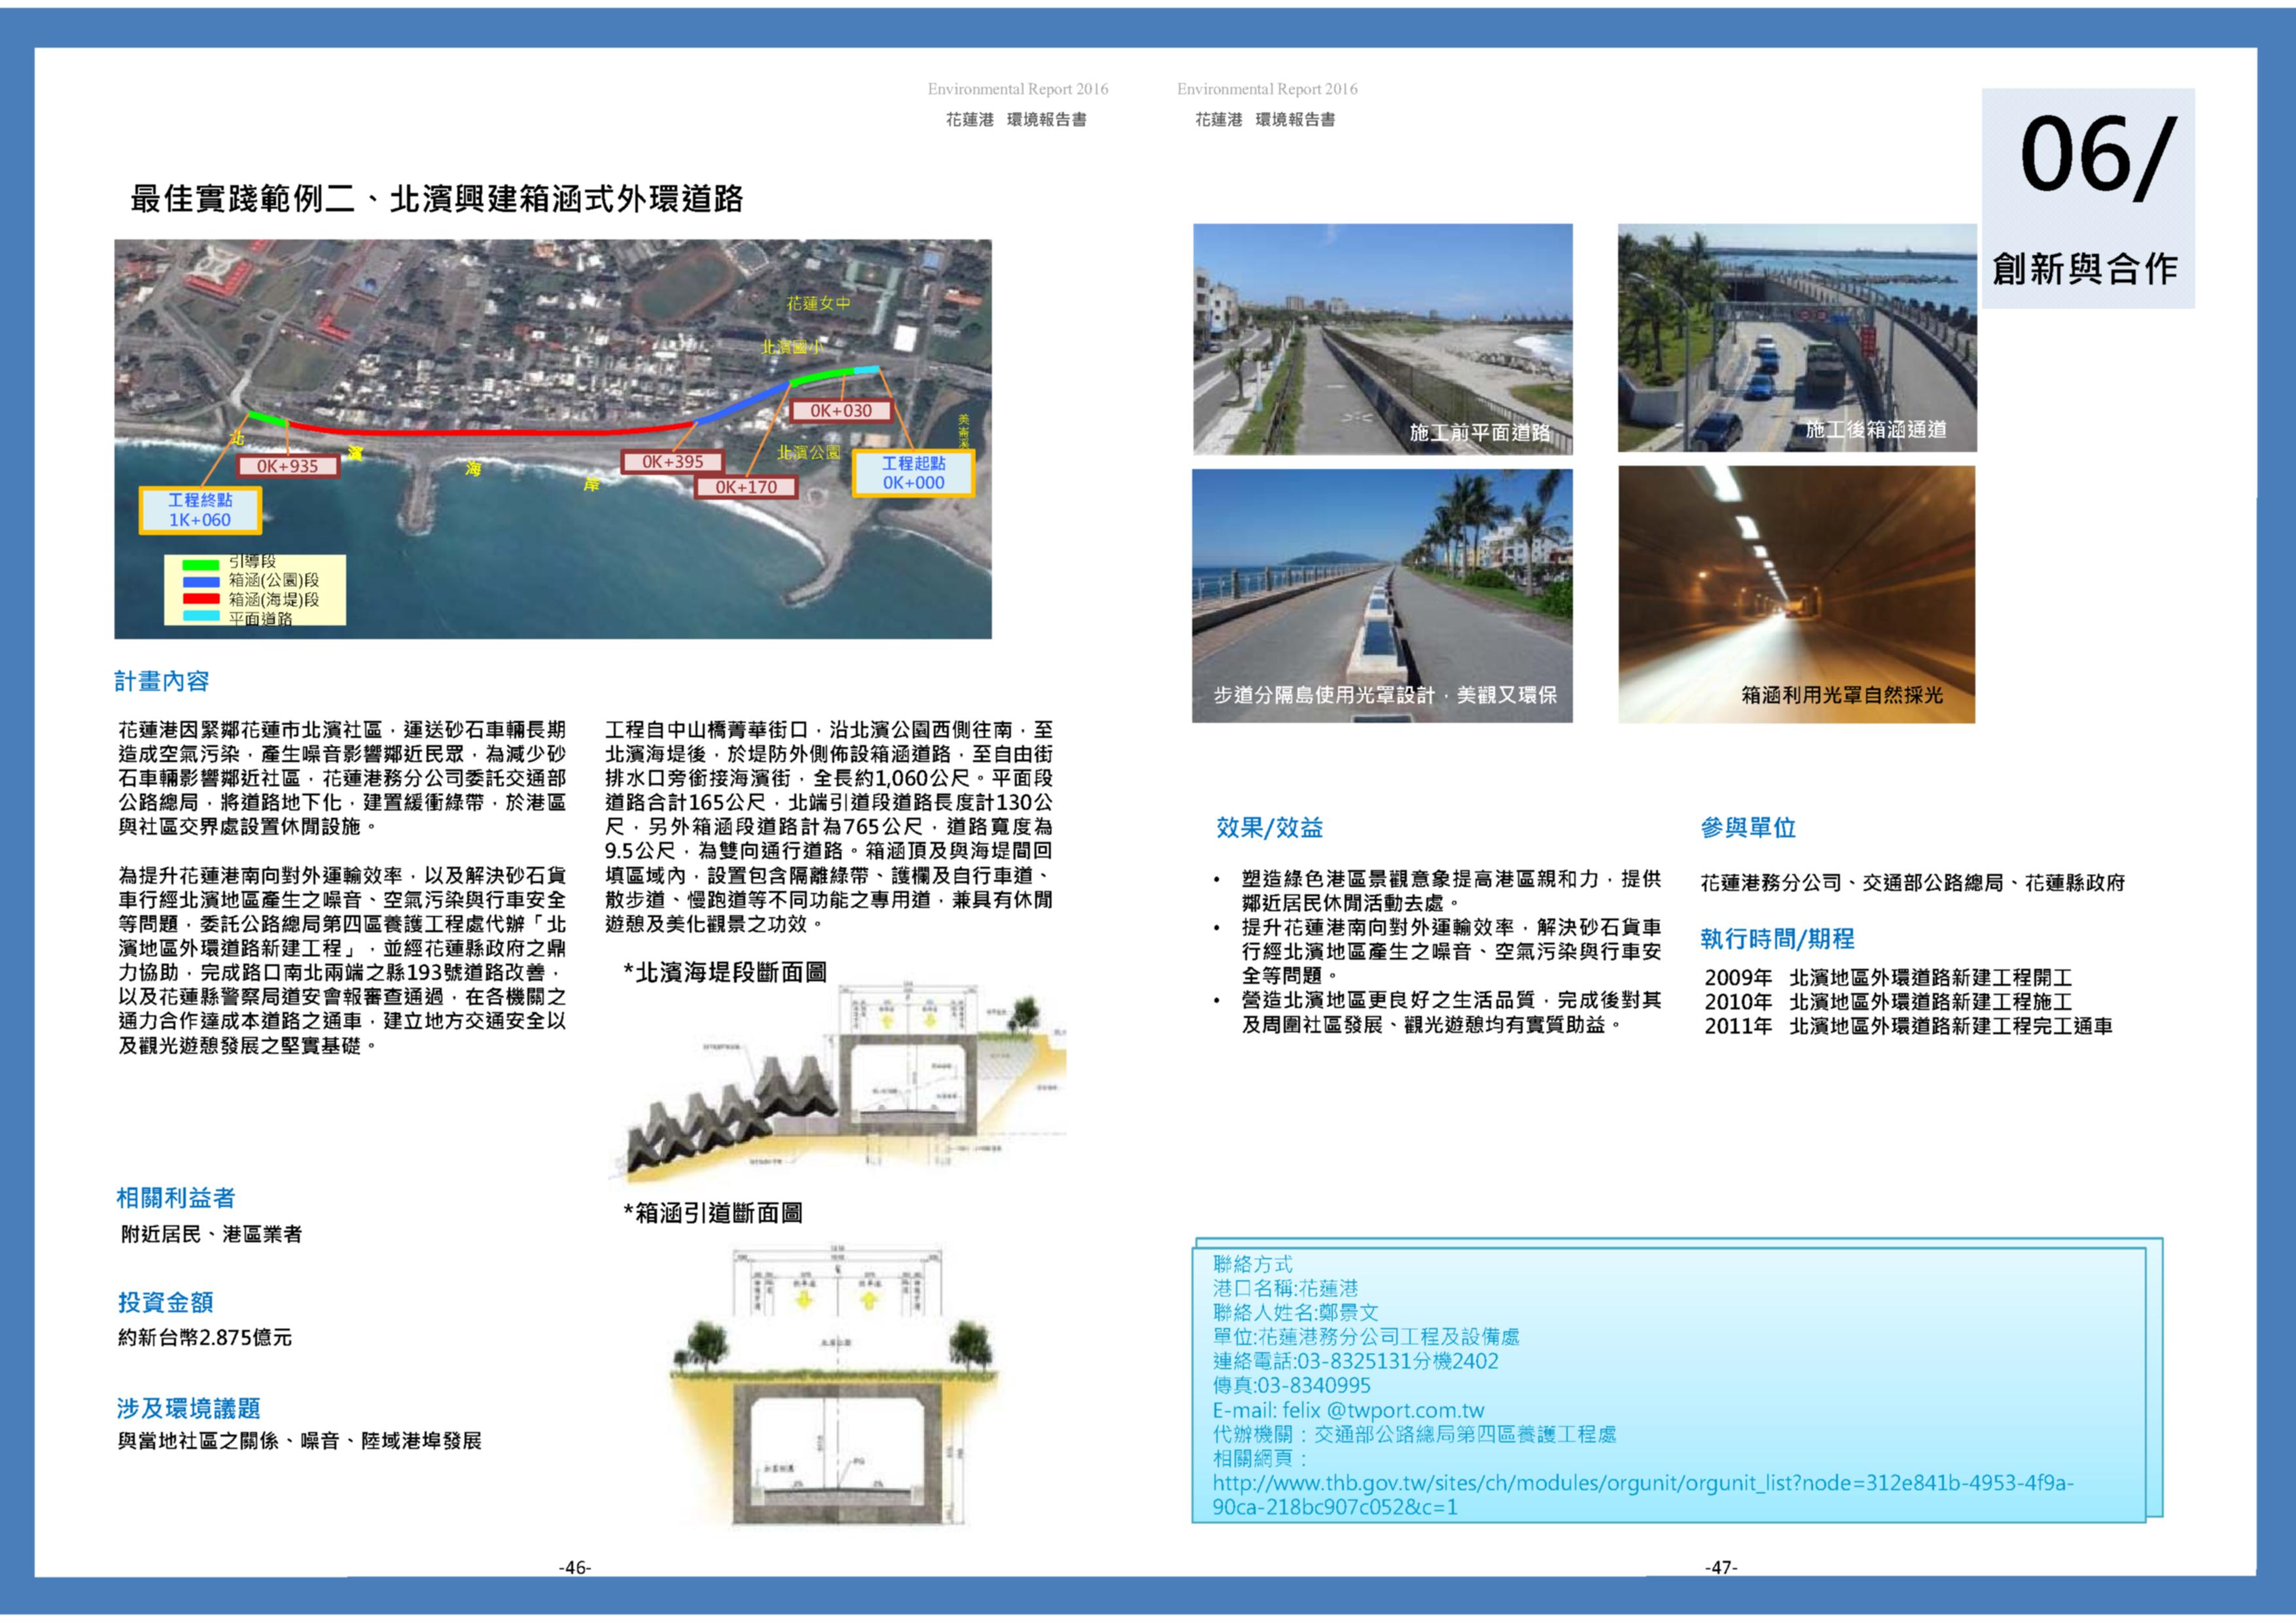Image resolution: width=2296 pixels, height=1623 pixels.
Task: Select the 施工後箱涵通道 photo
Action: coord(1797,337)
